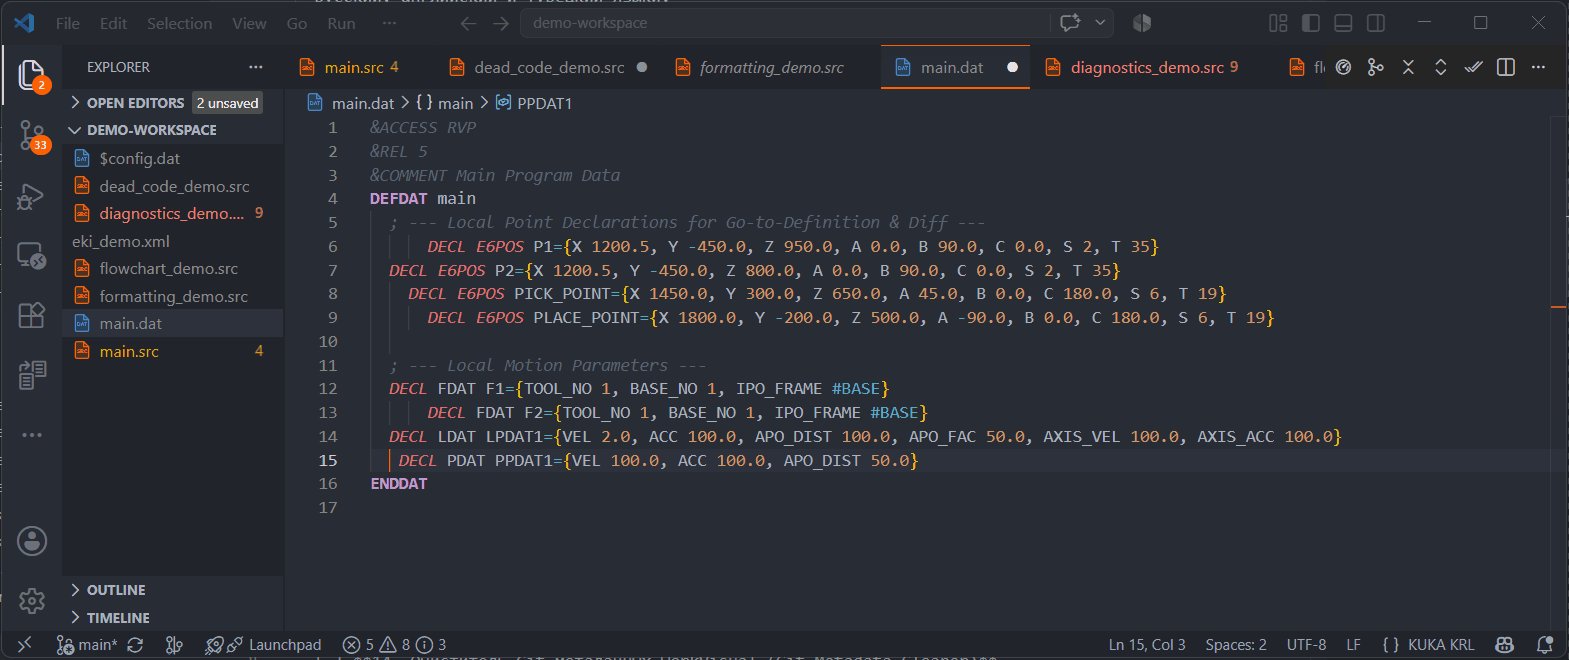Expand the Outline section
1569x660 pixels.
(x=173, y=590)
